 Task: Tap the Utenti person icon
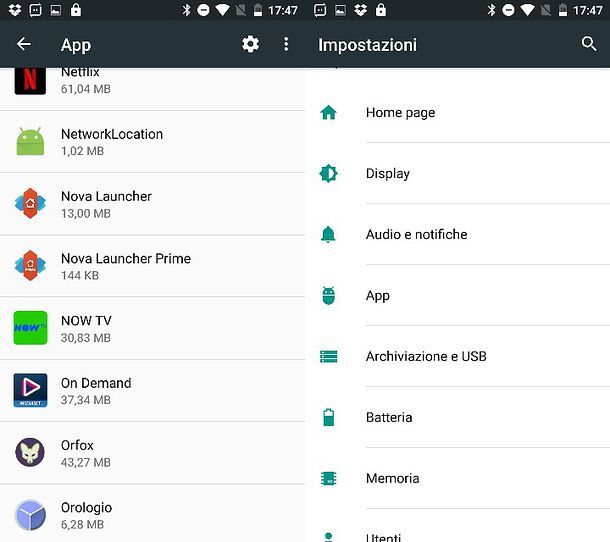coord(328,537)
